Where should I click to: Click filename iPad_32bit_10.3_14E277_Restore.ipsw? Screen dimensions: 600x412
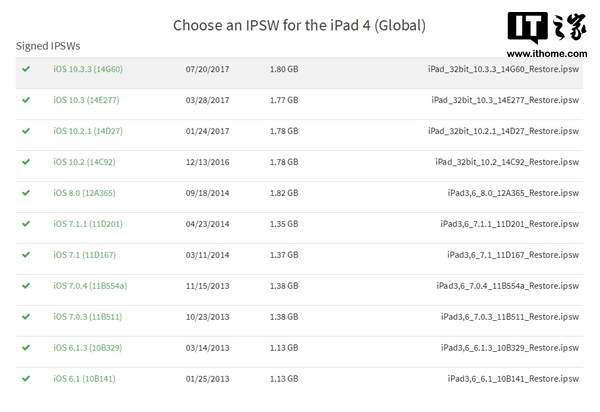tap(505, 100)
